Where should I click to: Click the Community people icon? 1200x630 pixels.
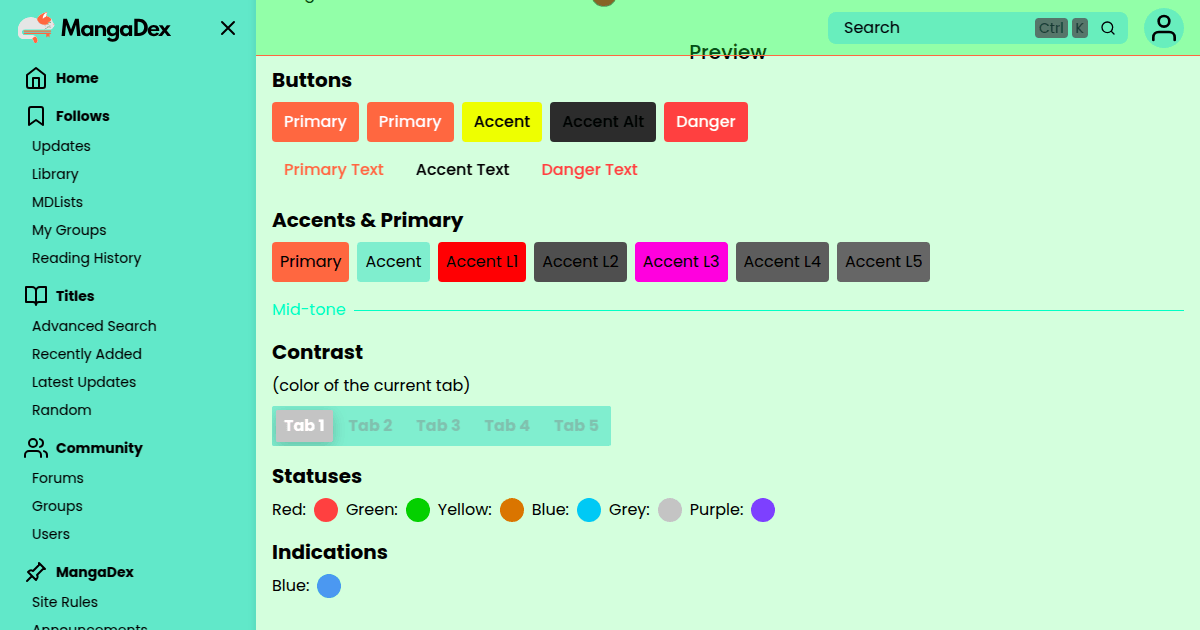(36, 448)
